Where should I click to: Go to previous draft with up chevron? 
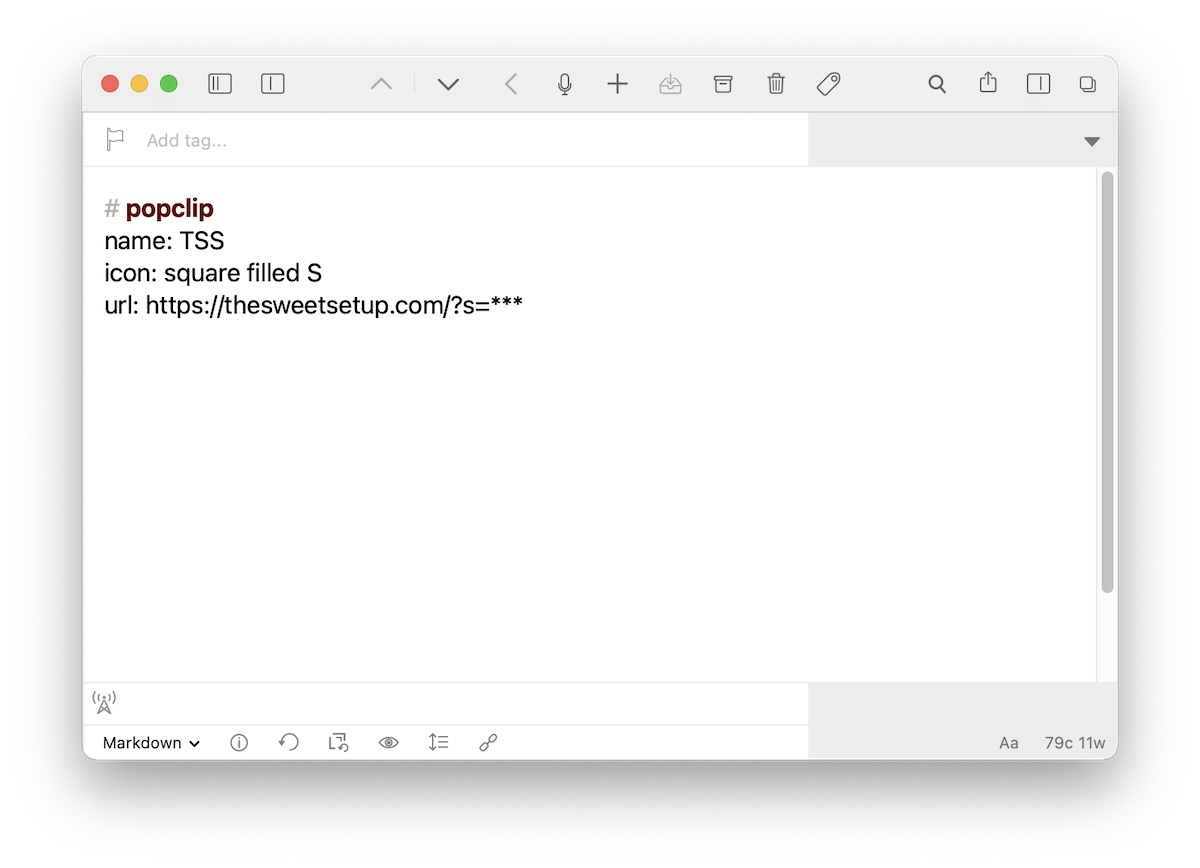pyautogui.click(x=381, y=85)
